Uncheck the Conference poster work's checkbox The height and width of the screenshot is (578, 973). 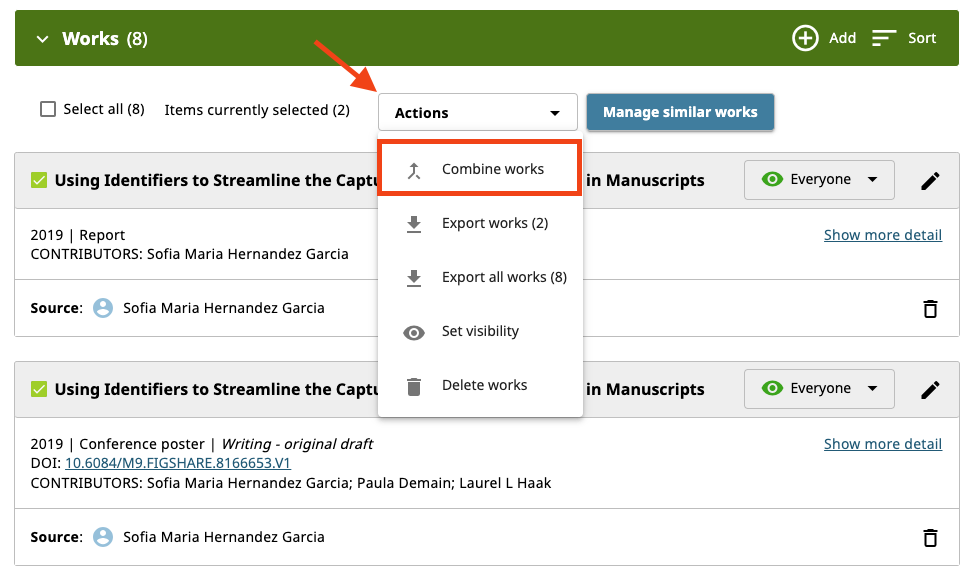click(39, 389)
